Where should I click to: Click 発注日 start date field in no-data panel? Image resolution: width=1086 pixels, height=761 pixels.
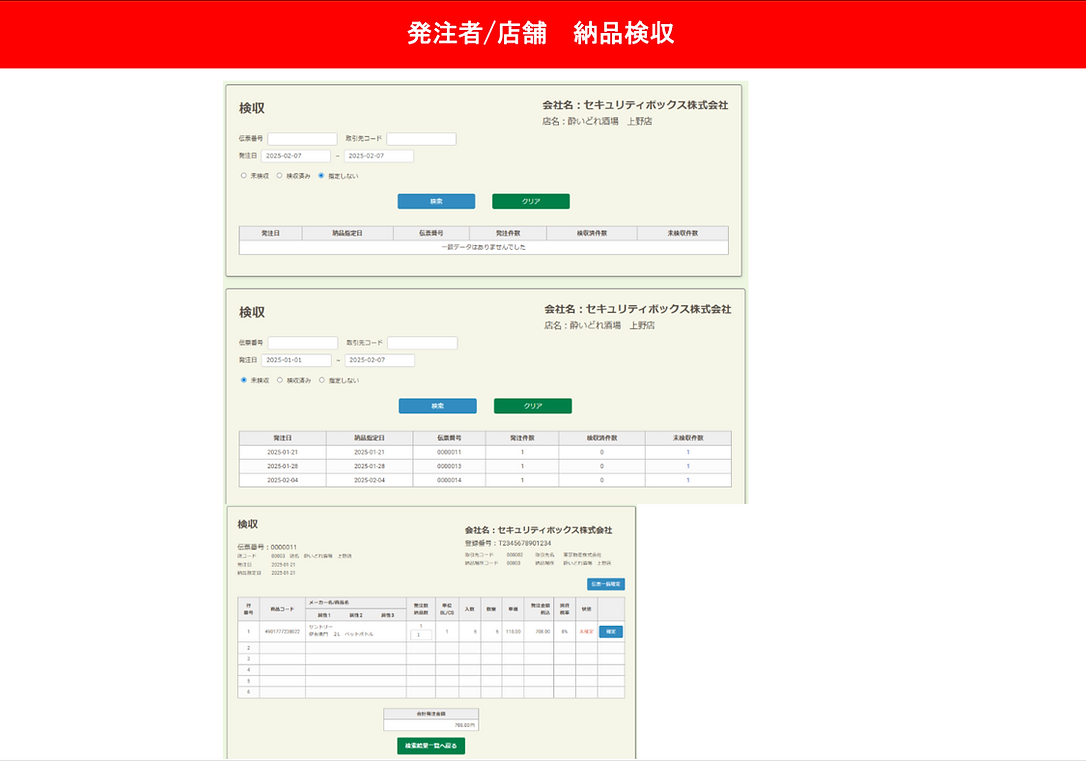pos(296,156)
